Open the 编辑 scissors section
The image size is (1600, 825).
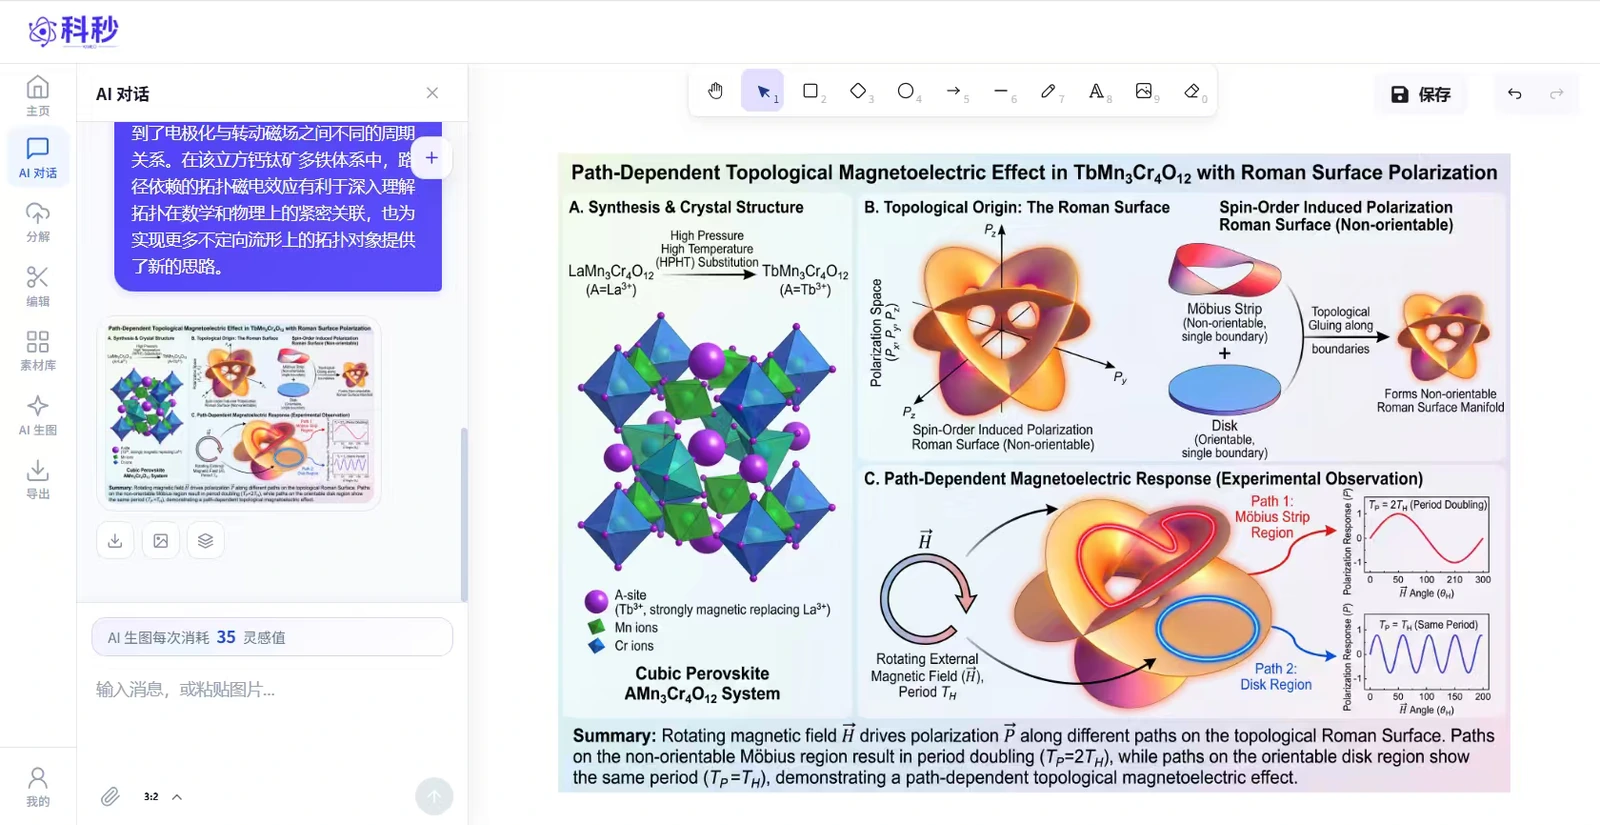coord(38,286)
